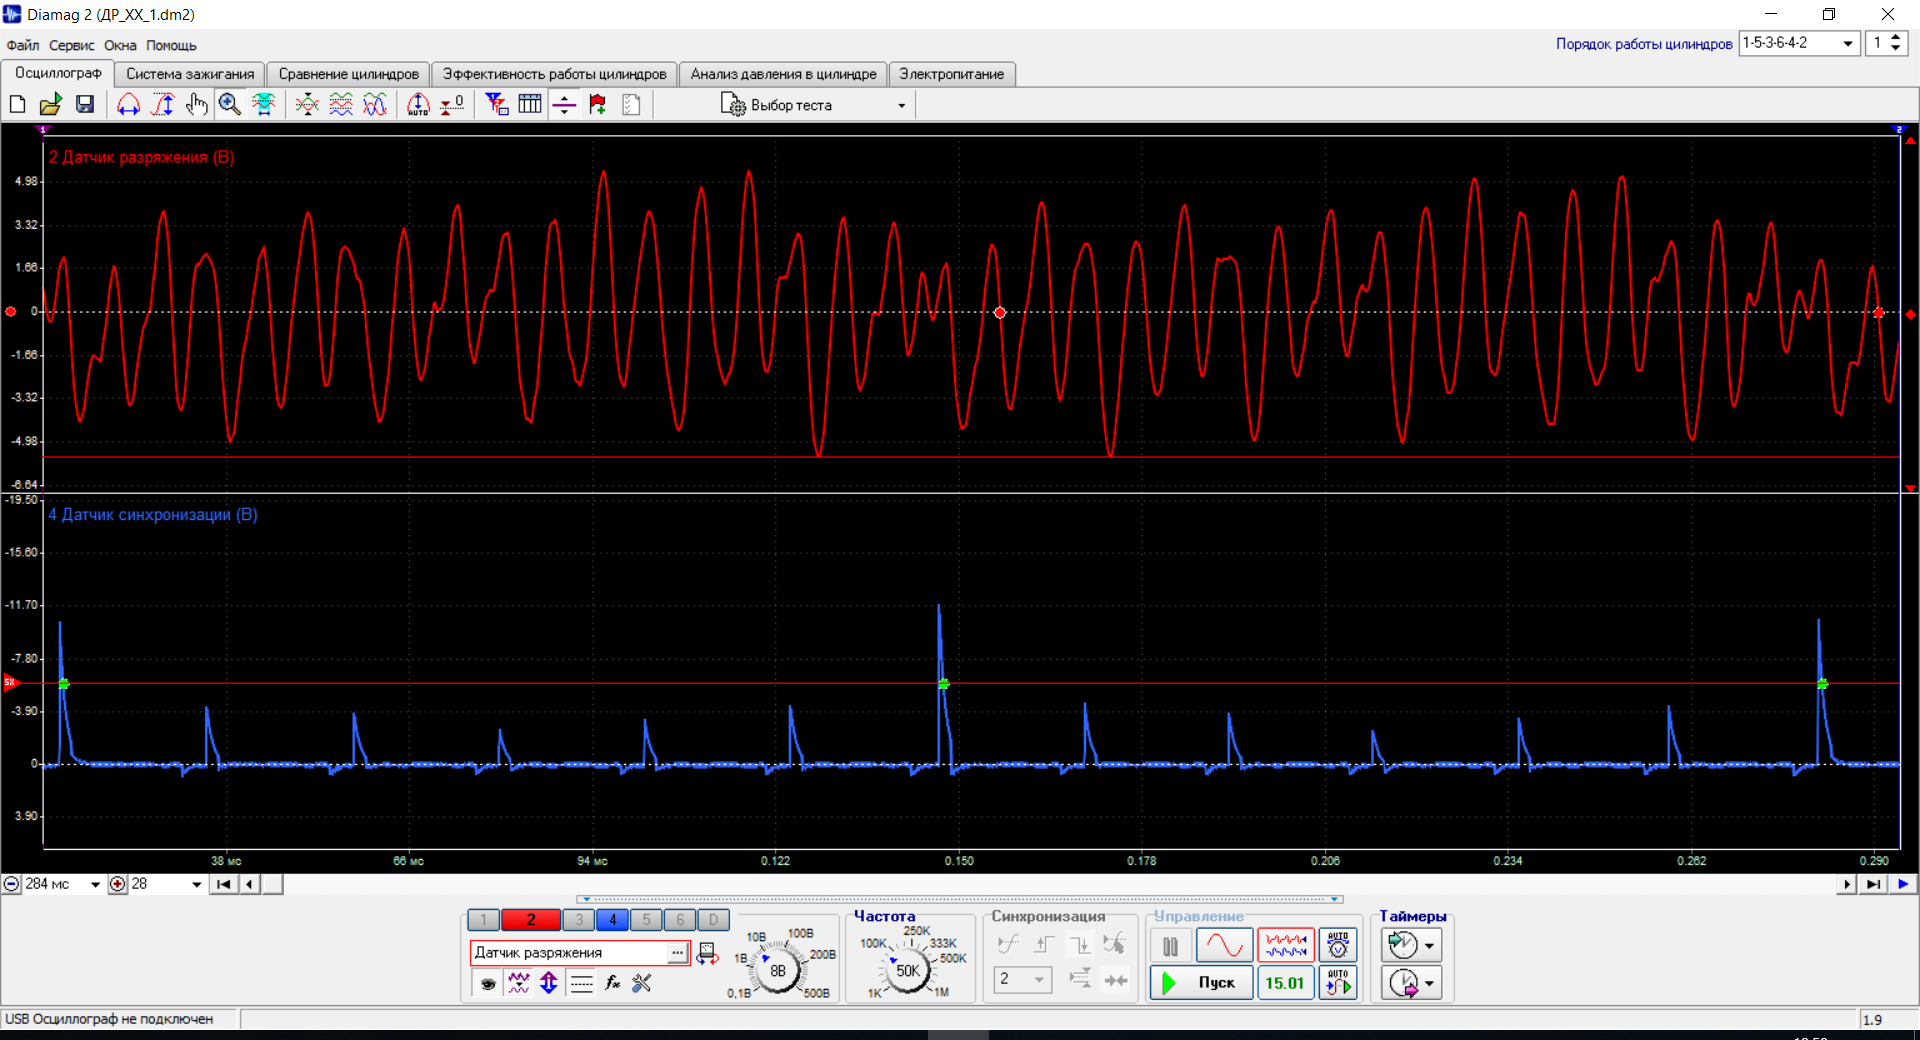
Task: Click the AUTO start-run icon
Action: [x=1338, y=983]
